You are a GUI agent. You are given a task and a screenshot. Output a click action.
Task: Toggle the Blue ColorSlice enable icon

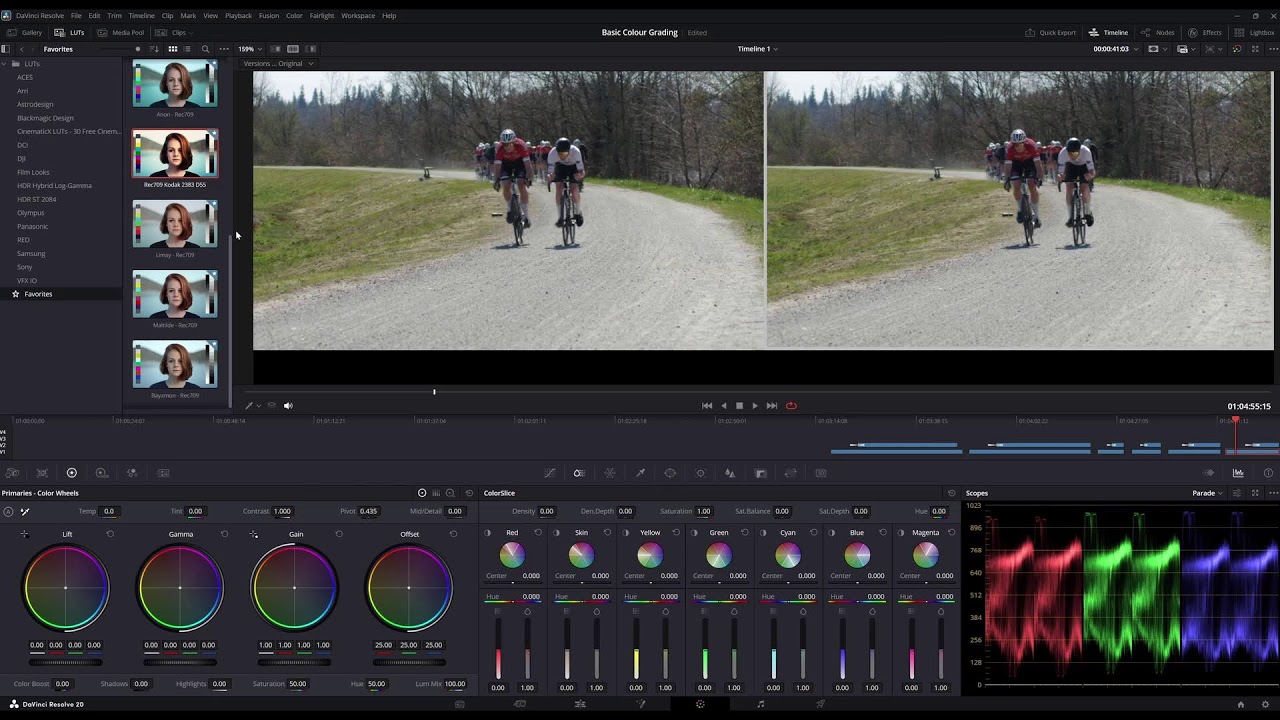coord(833,533)
